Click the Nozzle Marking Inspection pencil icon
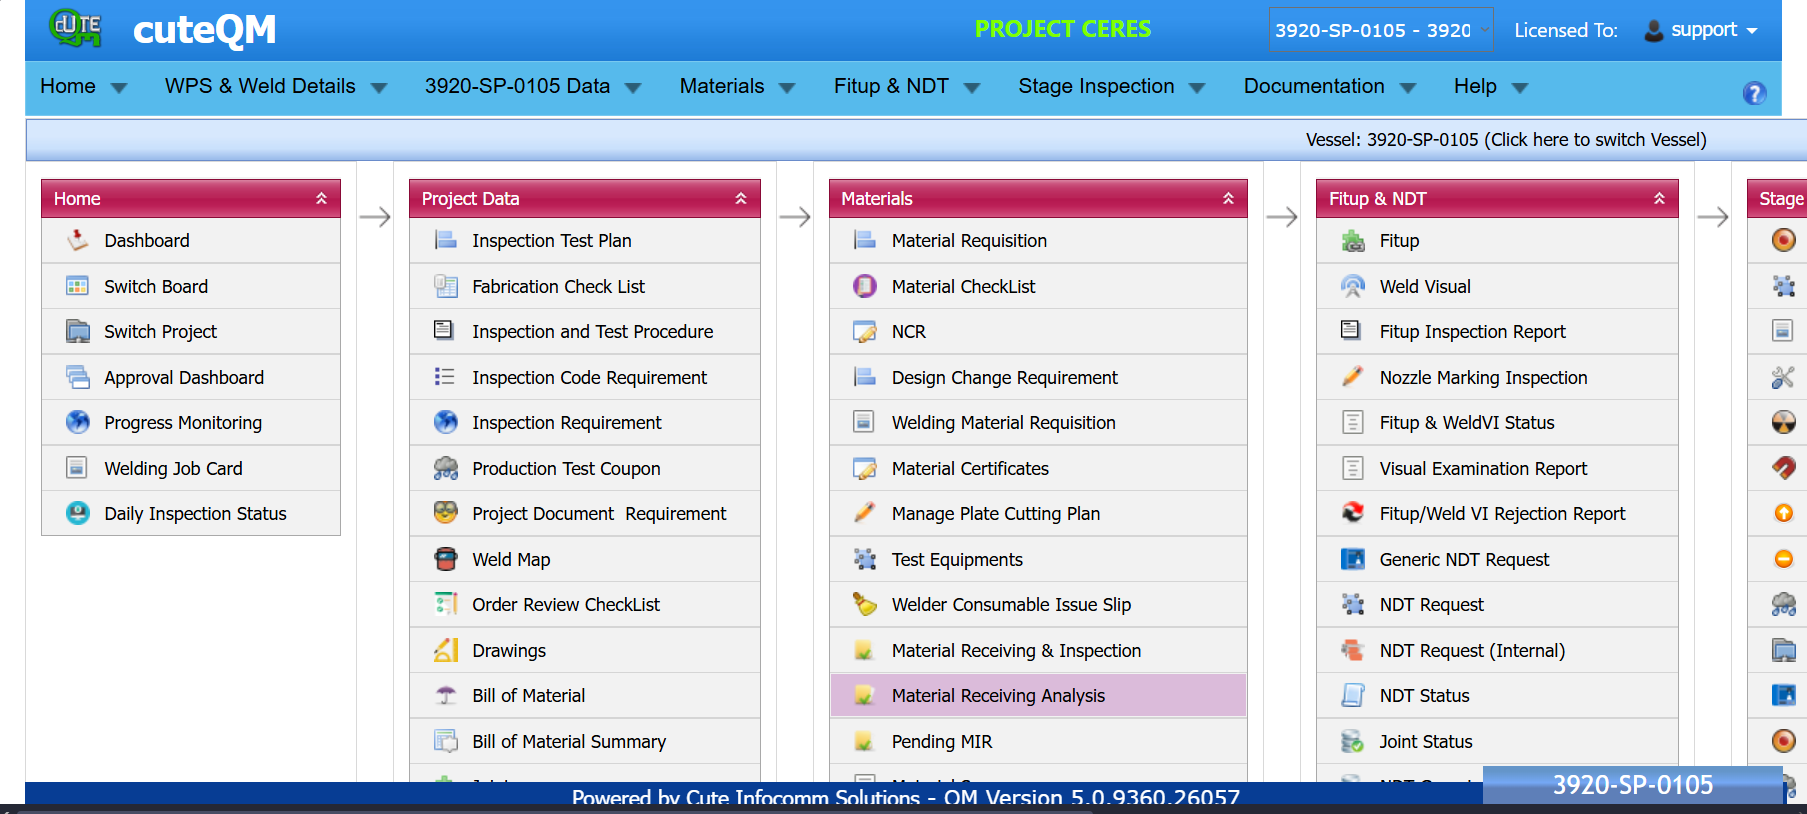The image size is (1807, 814). coord(1352,377)
